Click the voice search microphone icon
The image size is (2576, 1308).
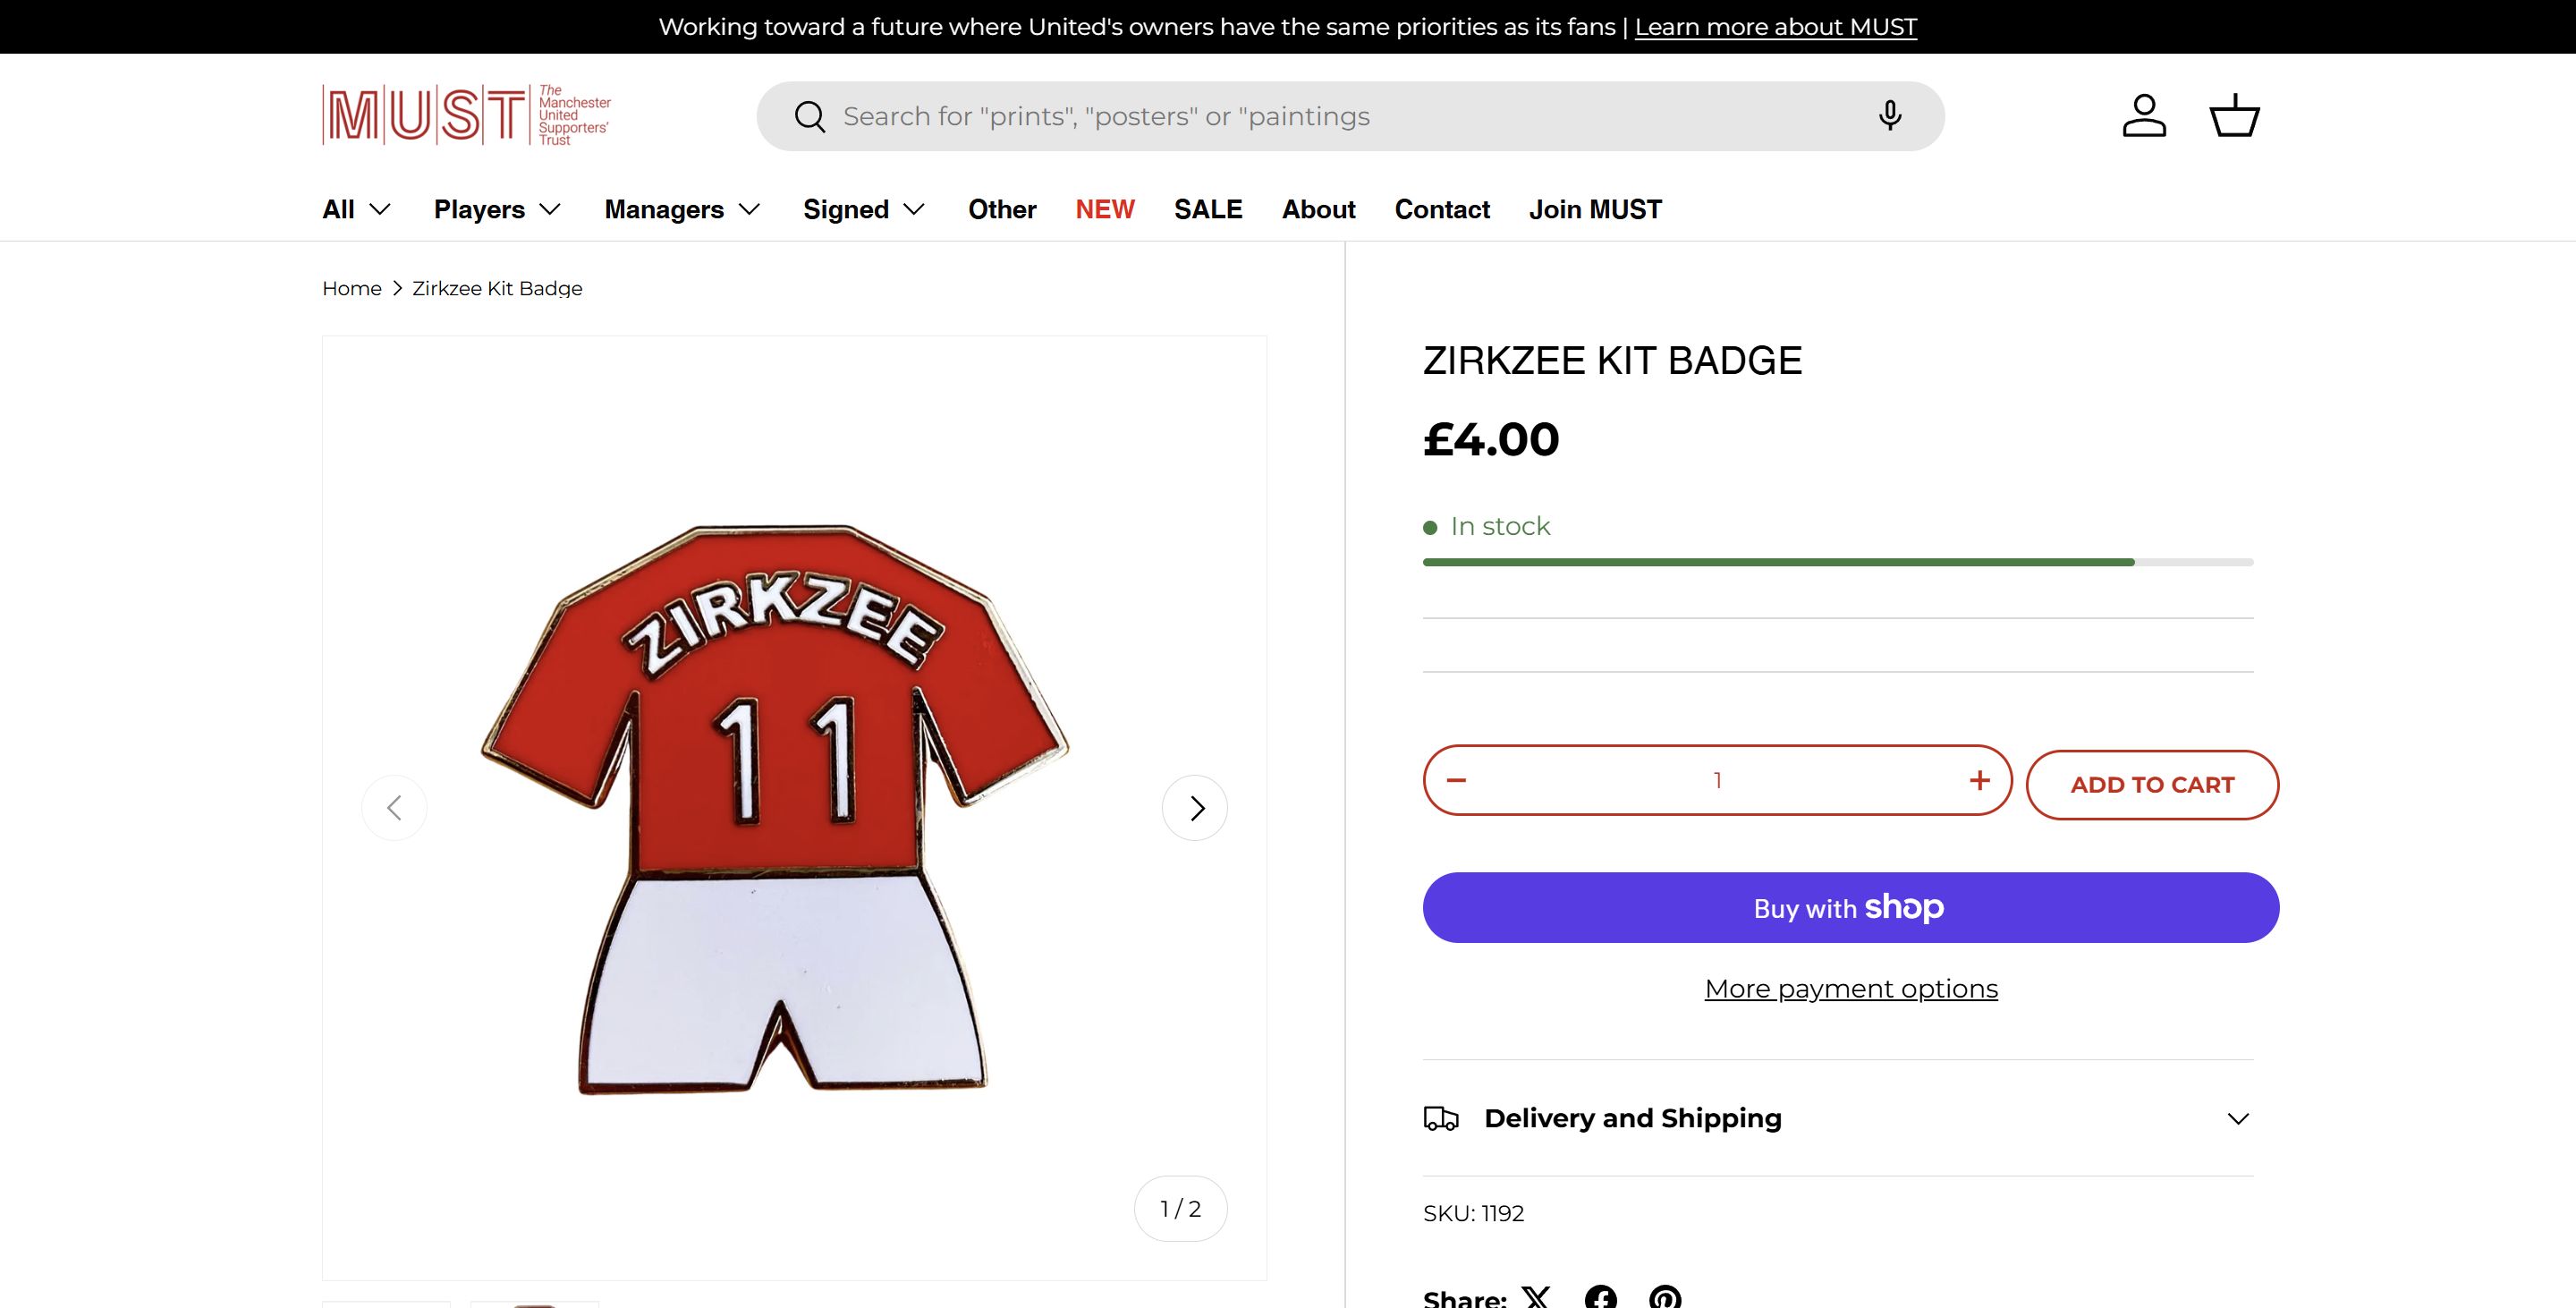pos(1889,116)
